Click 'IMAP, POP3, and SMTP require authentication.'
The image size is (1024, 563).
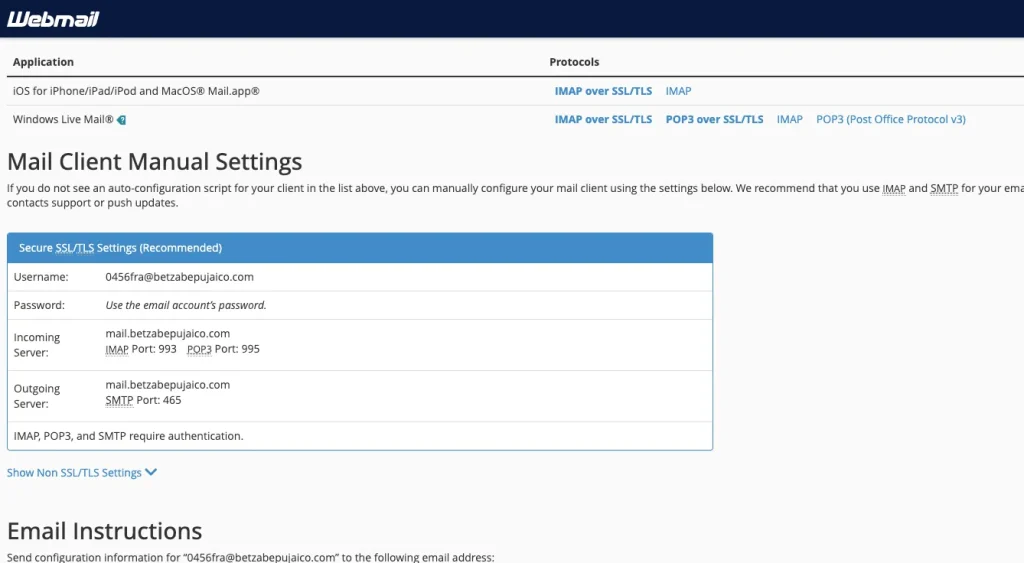click(128, 436)
